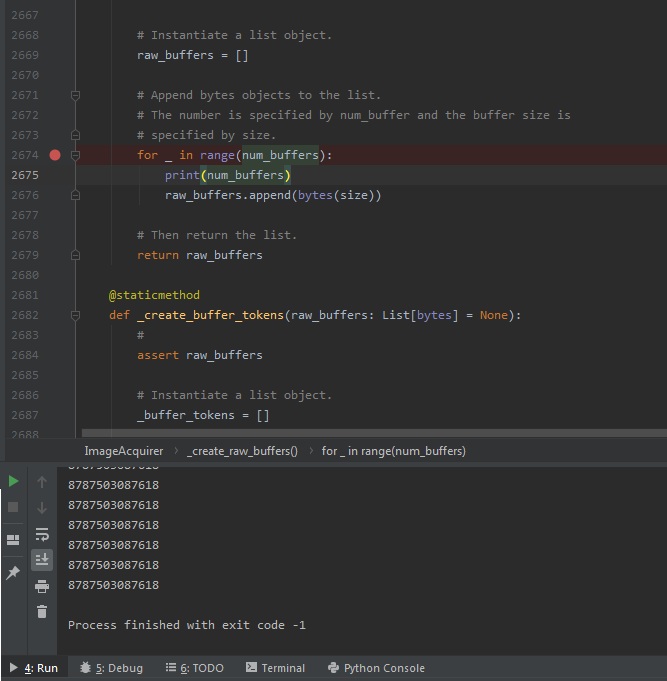Screen dimensions: 667x681
Task: Click the Then return the list comment
Action: pos(217,235)
